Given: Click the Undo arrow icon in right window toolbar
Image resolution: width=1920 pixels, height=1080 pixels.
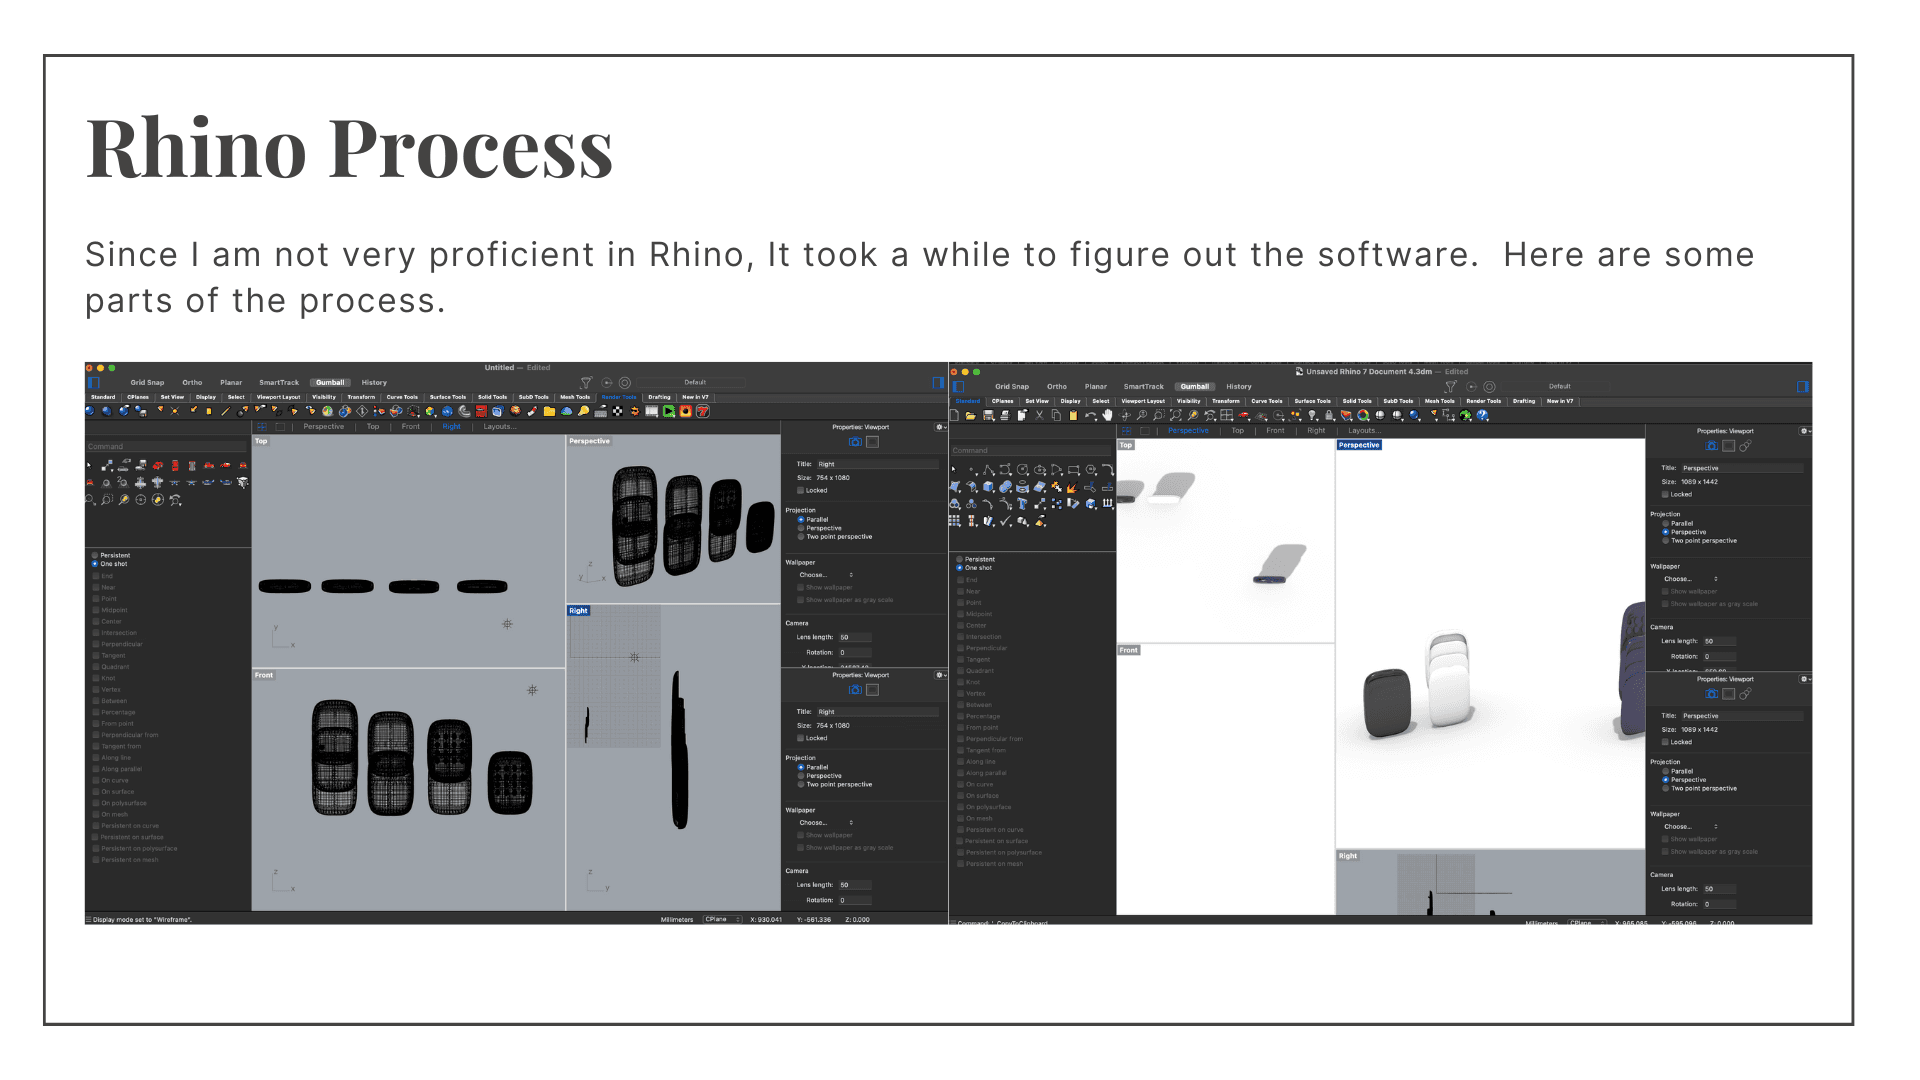Looking at the screenshot, I should (1089, 415).
